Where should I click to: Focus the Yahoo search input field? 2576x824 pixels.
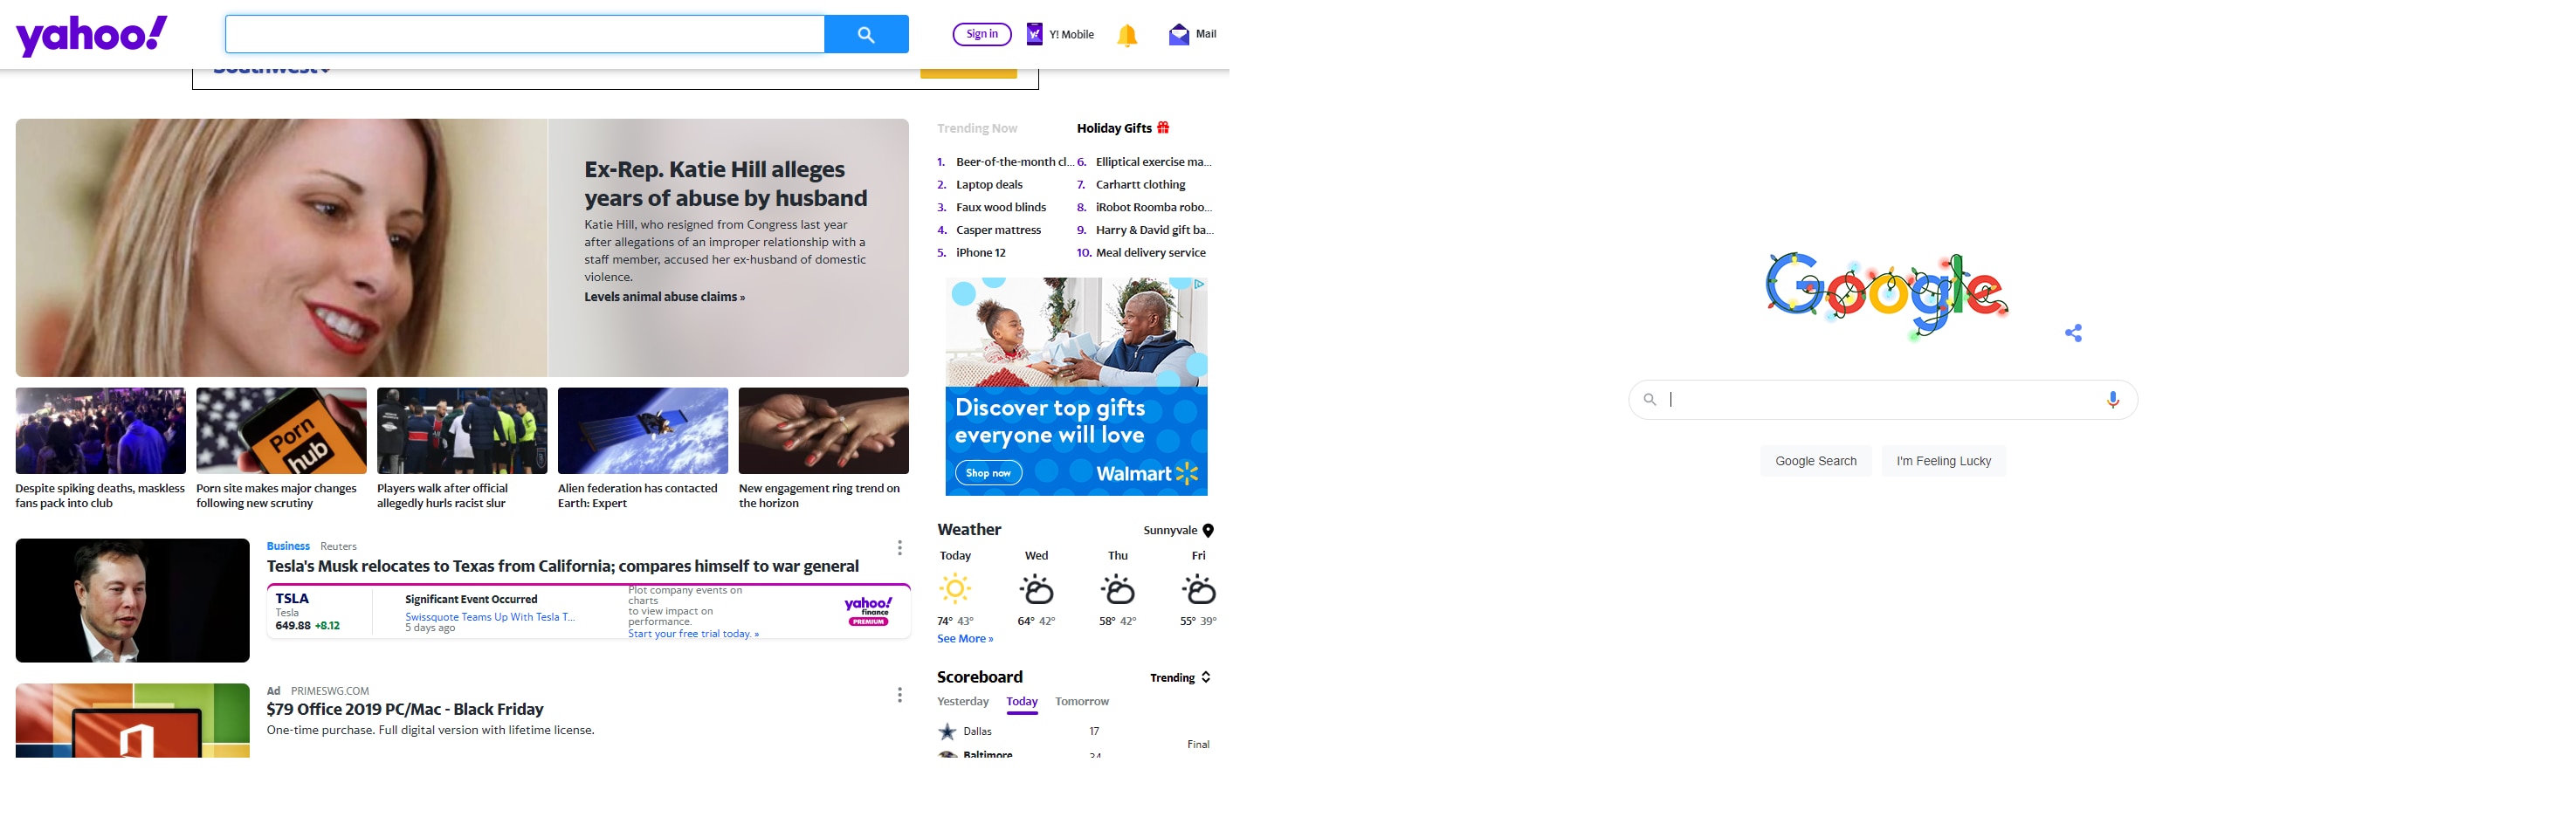(x=525, y=34)
